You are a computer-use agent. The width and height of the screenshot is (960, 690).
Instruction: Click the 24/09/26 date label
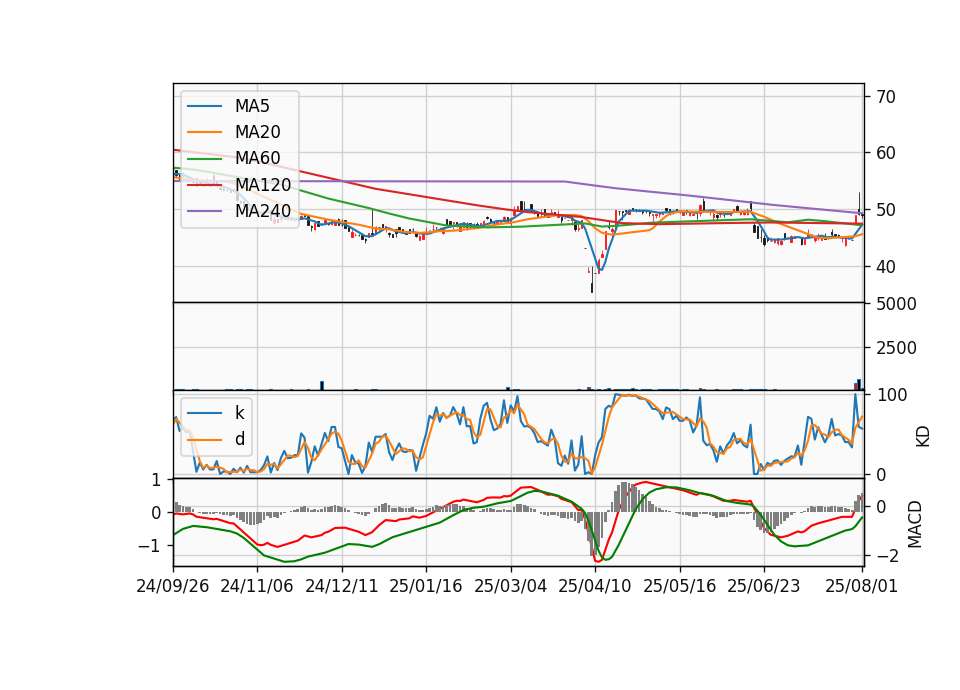tap(173, 586)
